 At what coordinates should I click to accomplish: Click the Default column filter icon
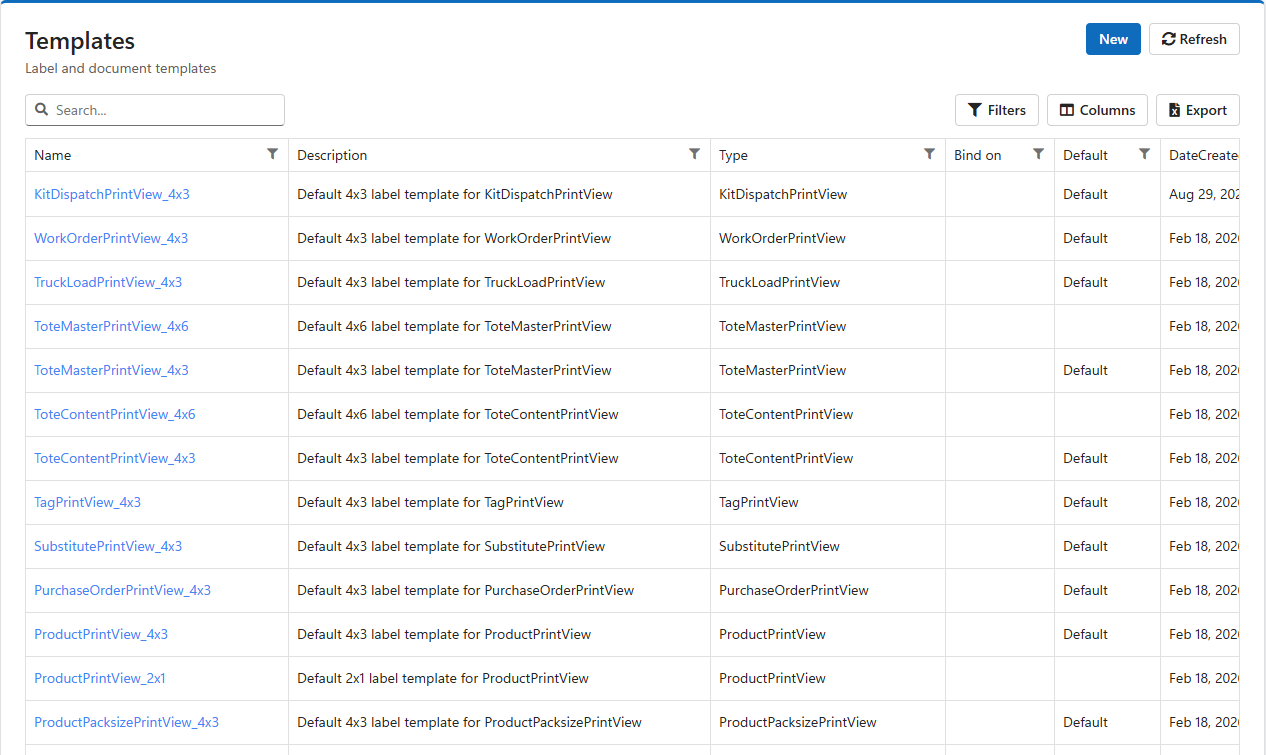(x=1144, y=154)
